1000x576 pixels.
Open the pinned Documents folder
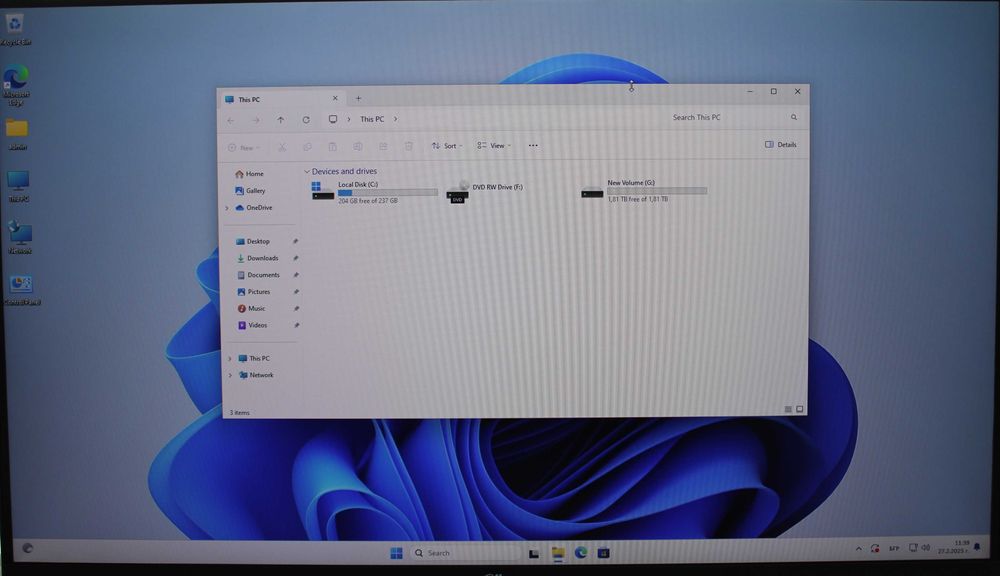pos(258,275)
